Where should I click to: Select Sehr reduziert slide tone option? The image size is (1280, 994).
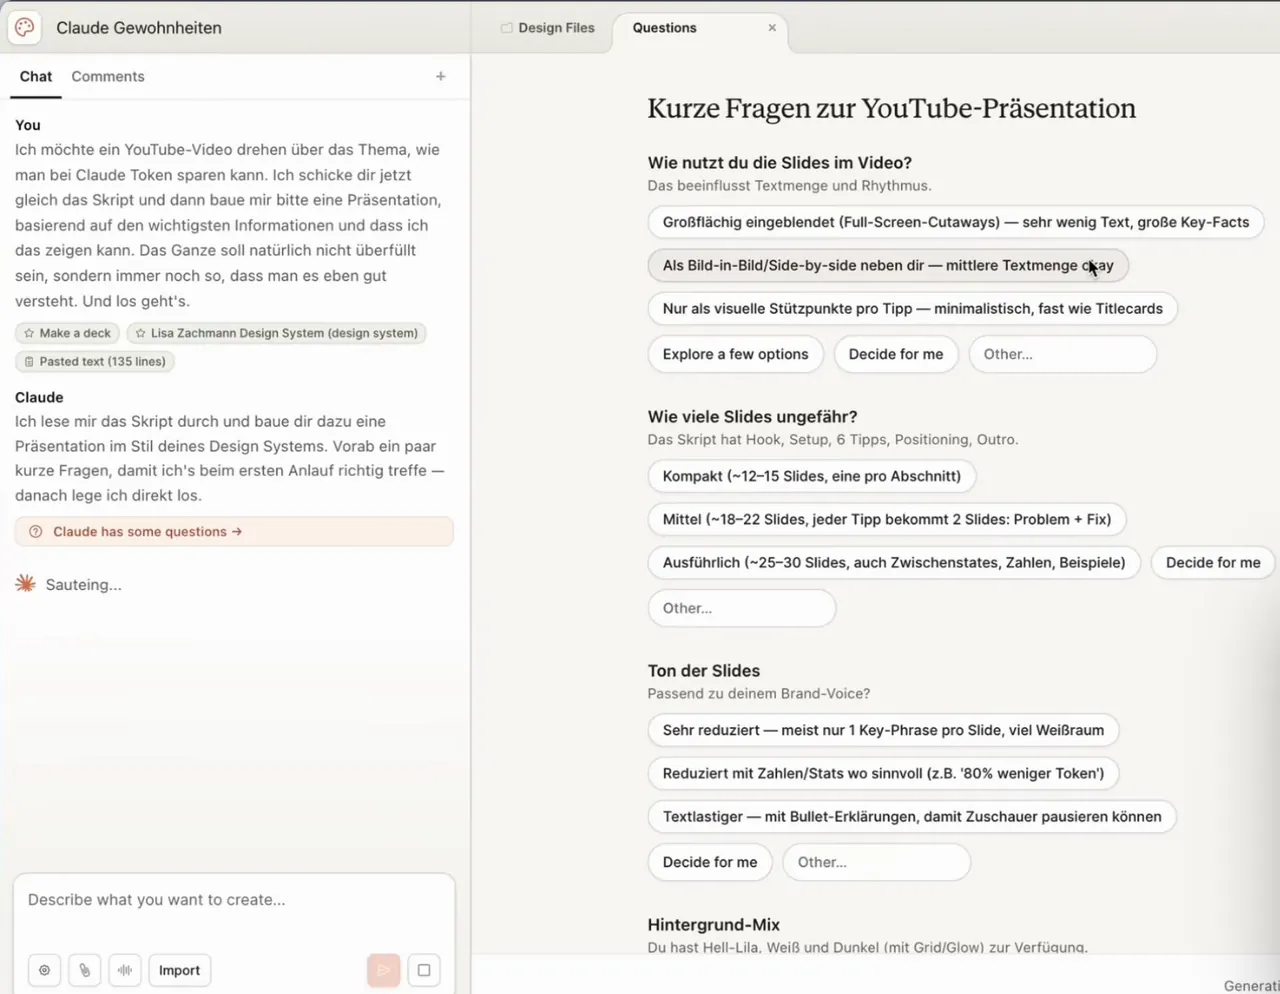click(883, 730)
